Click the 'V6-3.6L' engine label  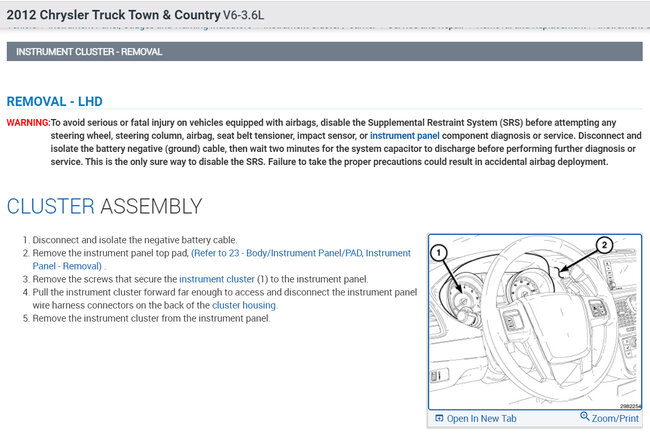243,15
